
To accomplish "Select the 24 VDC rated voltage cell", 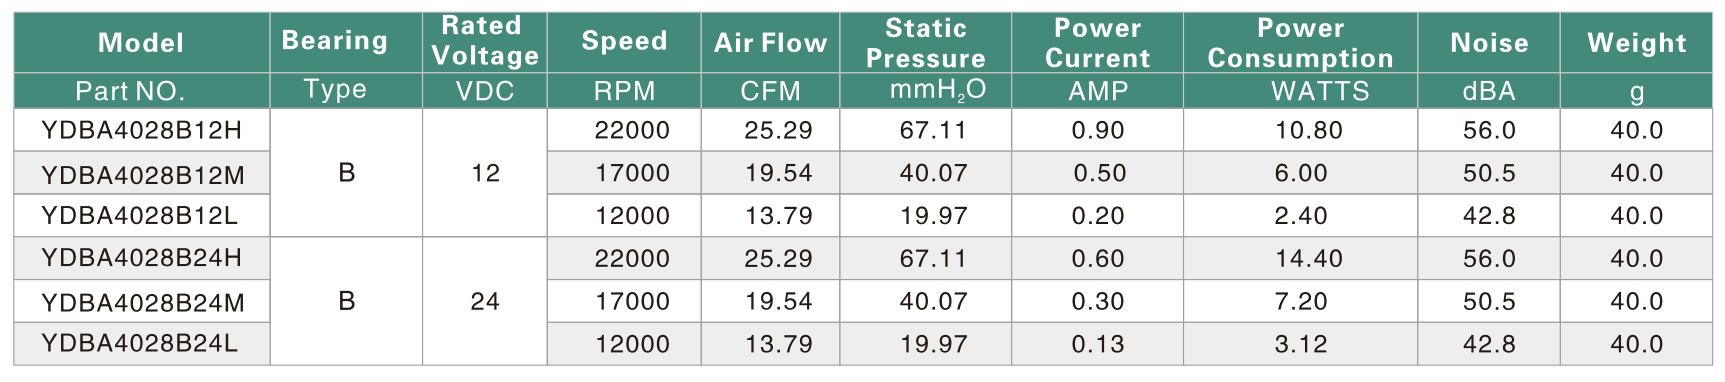I will pos(485,301).
